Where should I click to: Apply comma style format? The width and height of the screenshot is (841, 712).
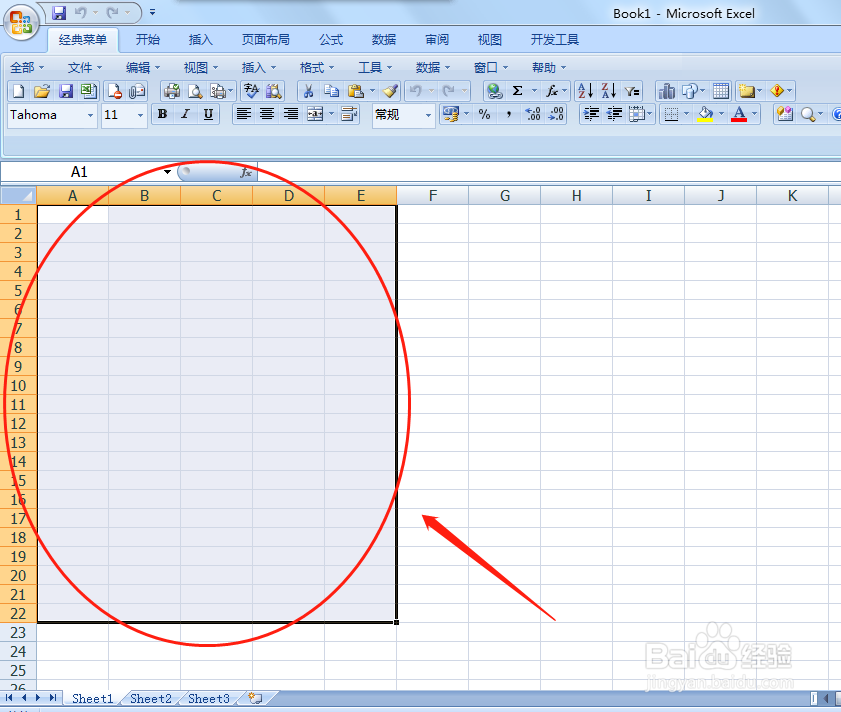click(508, 114)
